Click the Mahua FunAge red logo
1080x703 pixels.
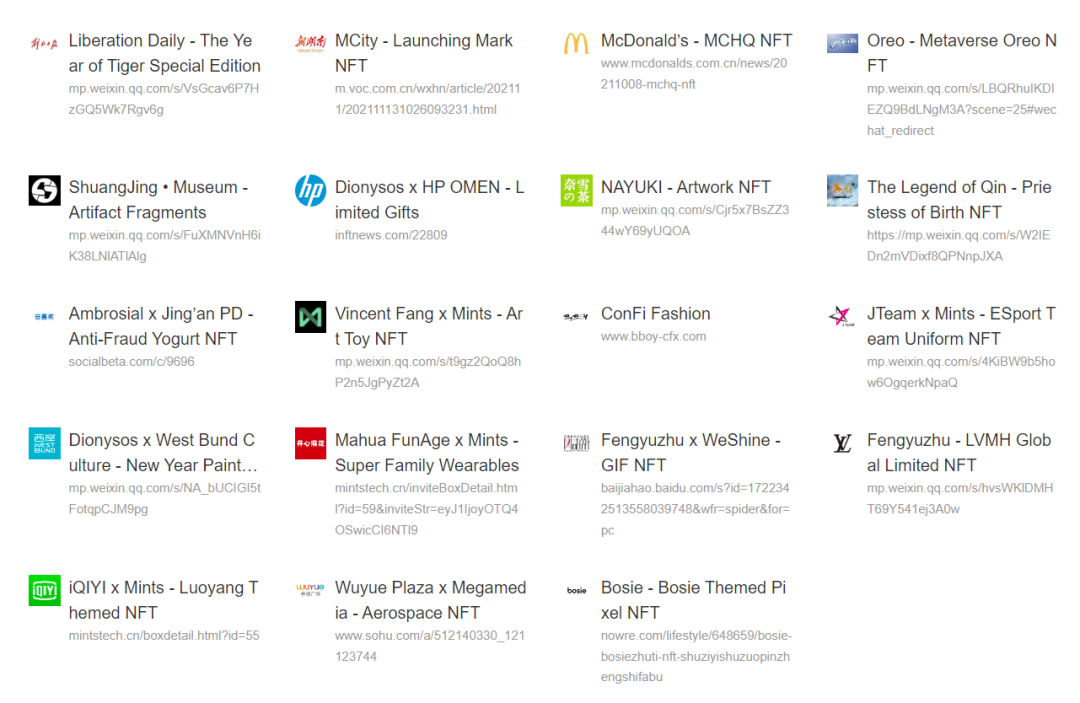pos(310,443)
